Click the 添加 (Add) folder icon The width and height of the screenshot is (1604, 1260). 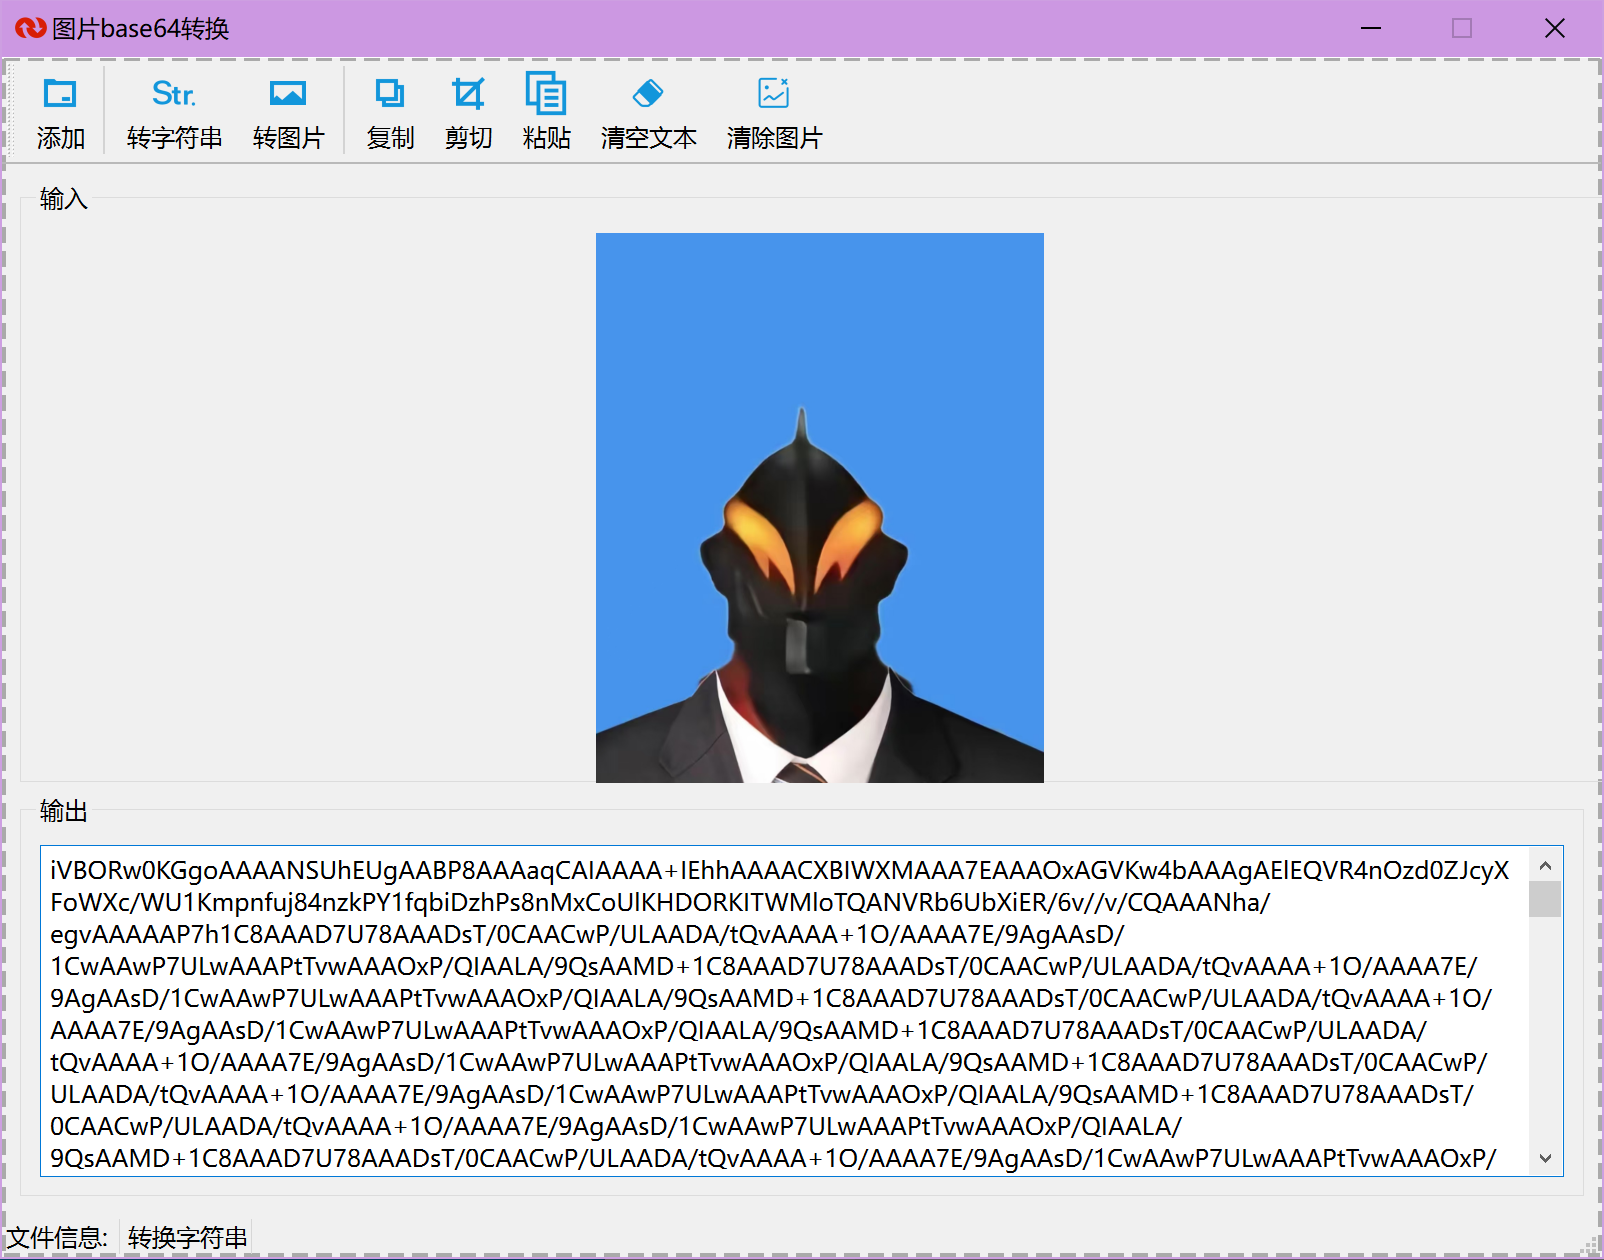[60, 94]
